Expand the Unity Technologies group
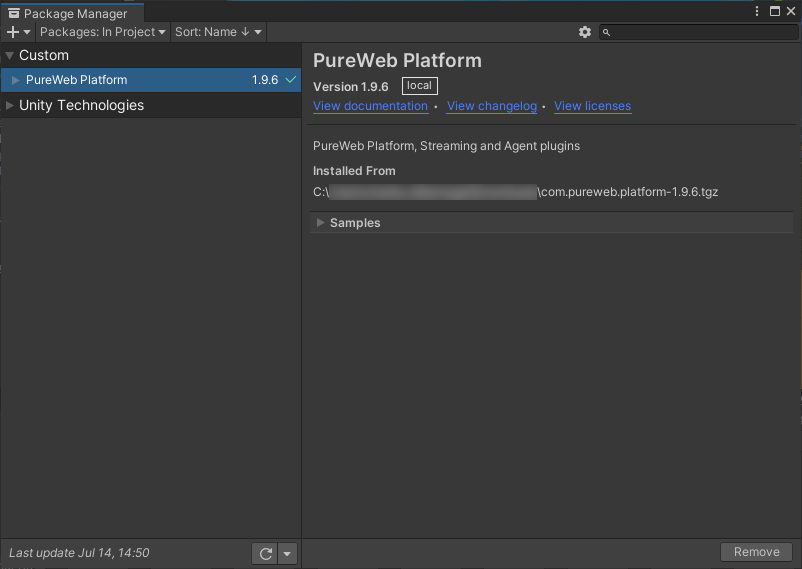 [9, 105]
